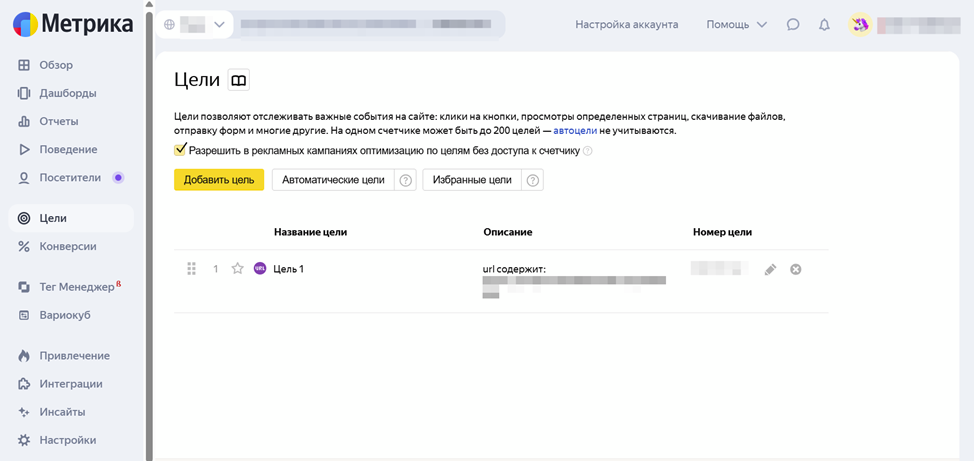Open the book guide icon next to Цели

click(x=239, y=80)
